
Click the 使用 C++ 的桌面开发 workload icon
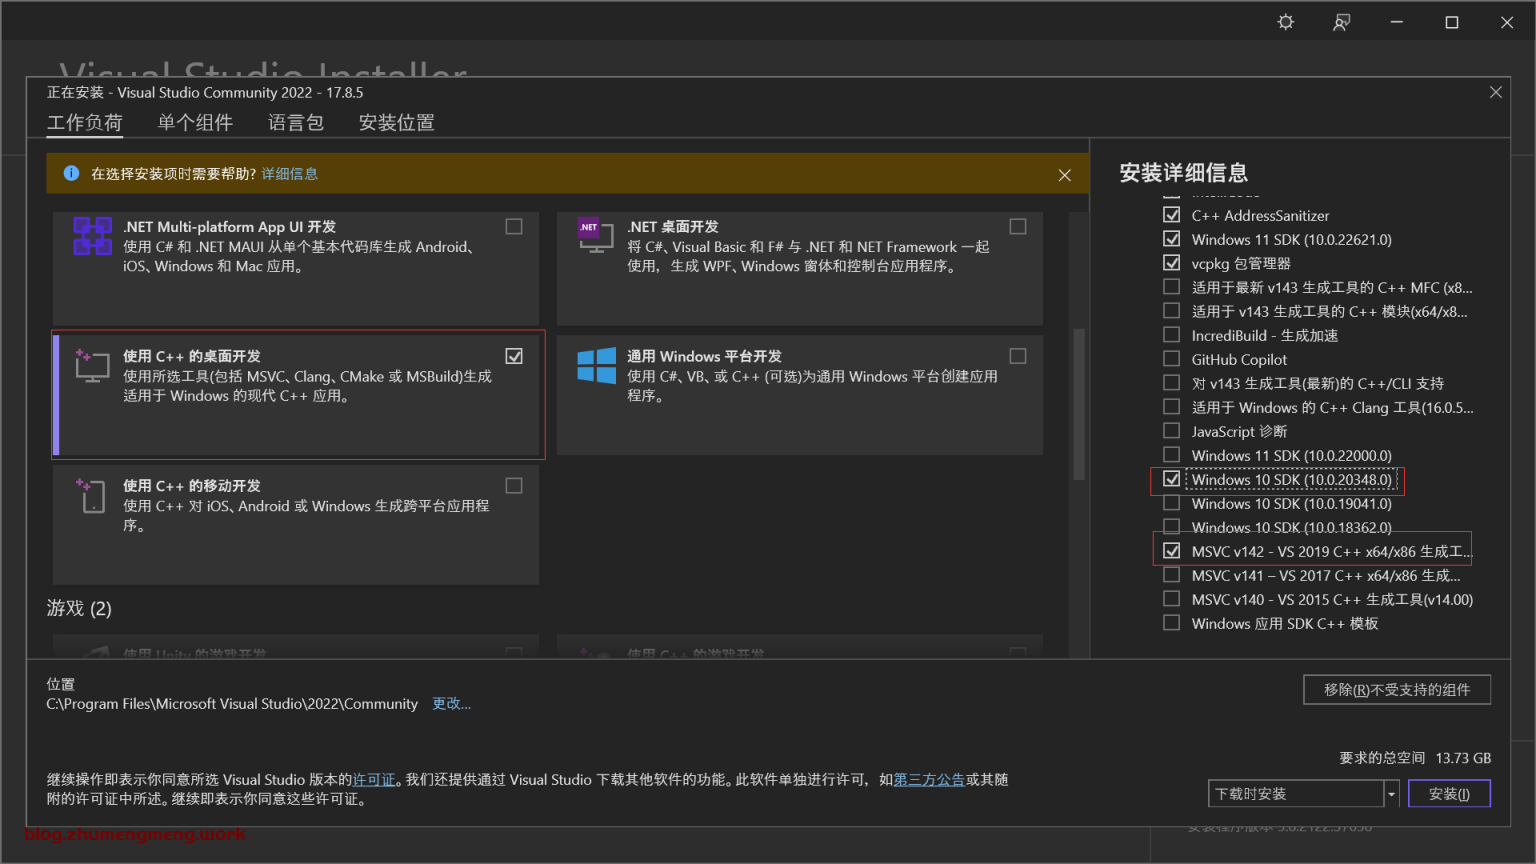click(92, 365)
